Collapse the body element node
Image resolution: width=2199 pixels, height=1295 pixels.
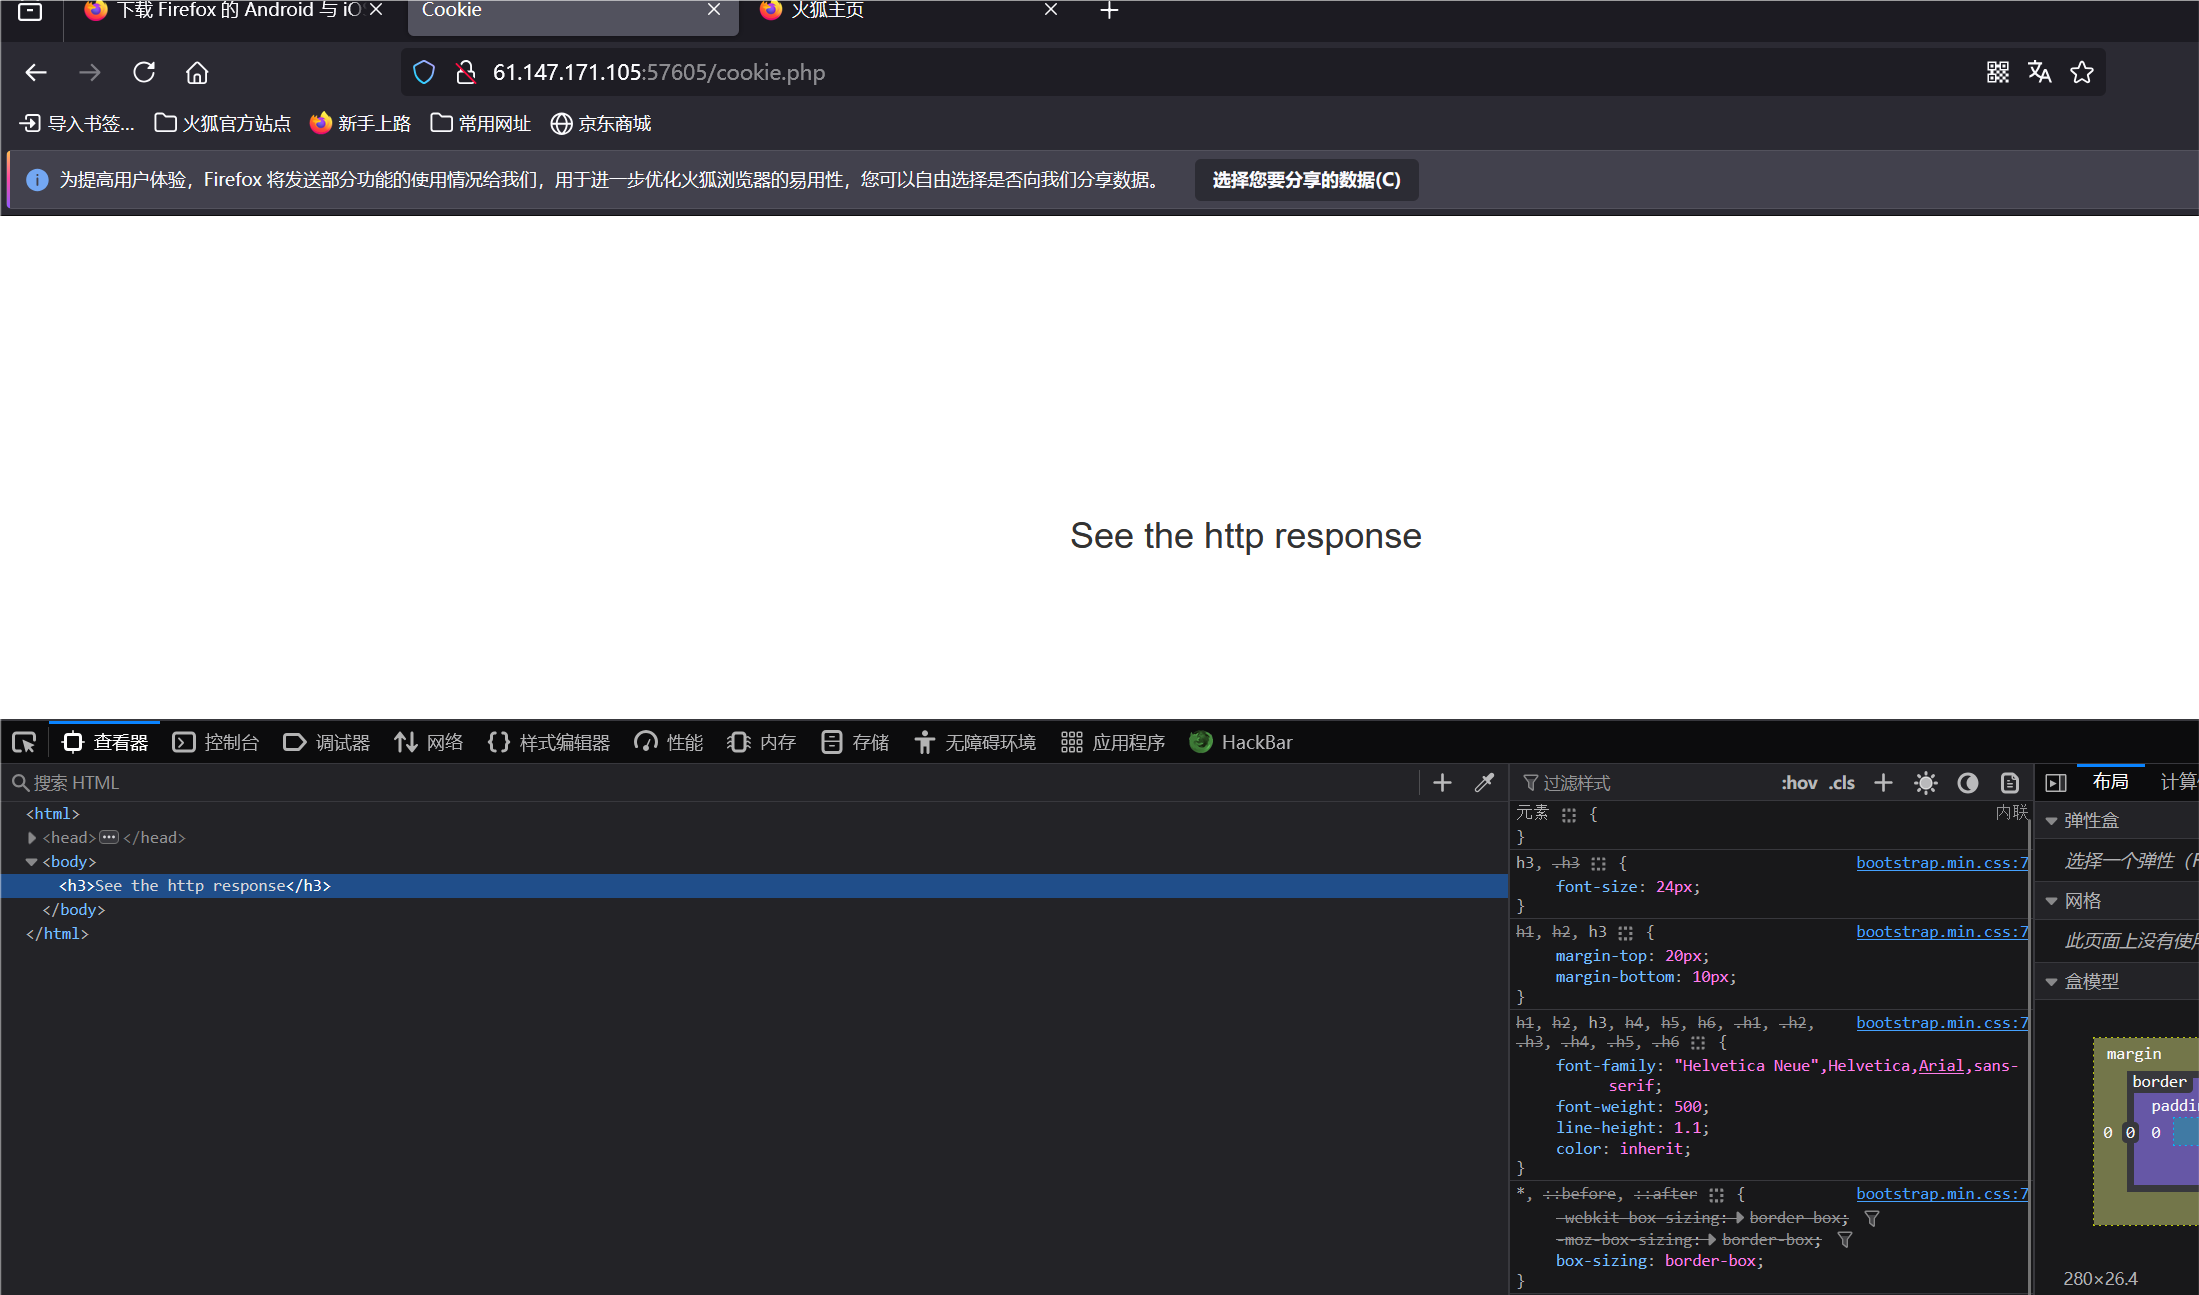coord(32,862)
